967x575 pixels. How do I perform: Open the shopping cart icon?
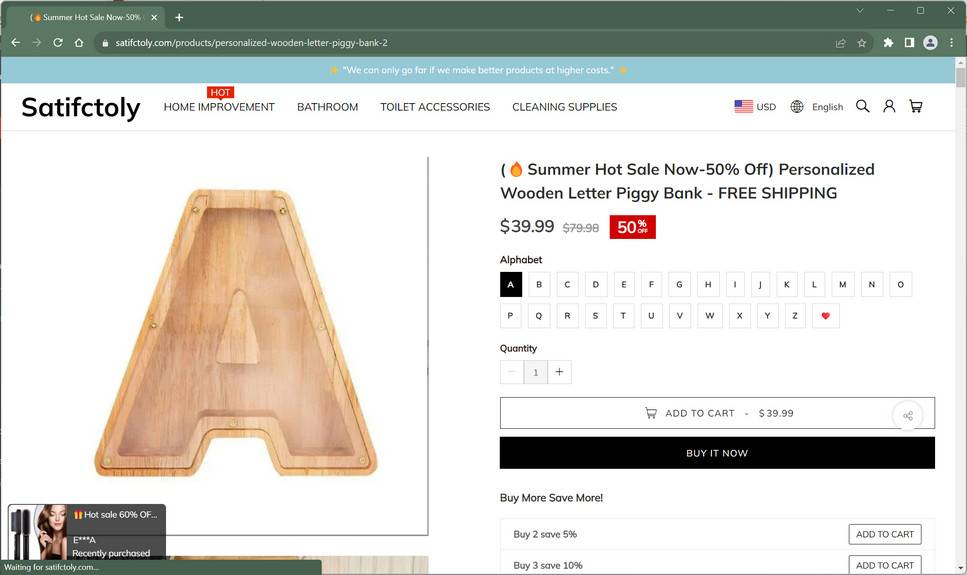pyautogui.click(x=916, y=106)
